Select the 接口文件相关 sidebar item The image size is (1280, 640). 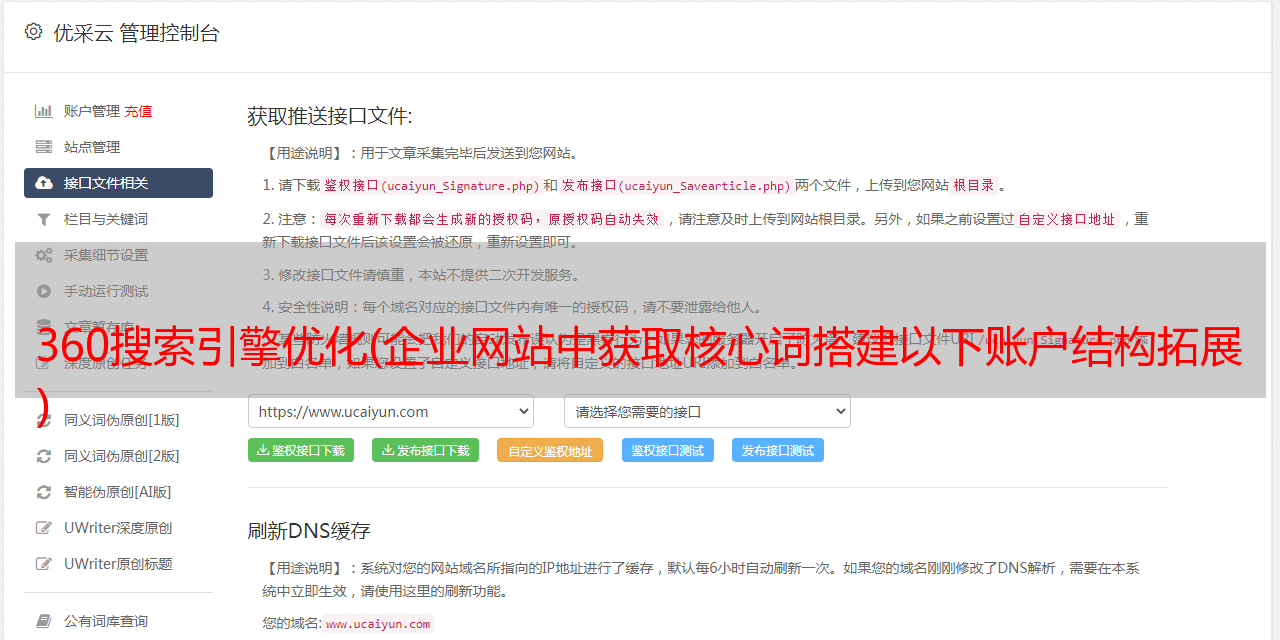[x=118, y=183]
